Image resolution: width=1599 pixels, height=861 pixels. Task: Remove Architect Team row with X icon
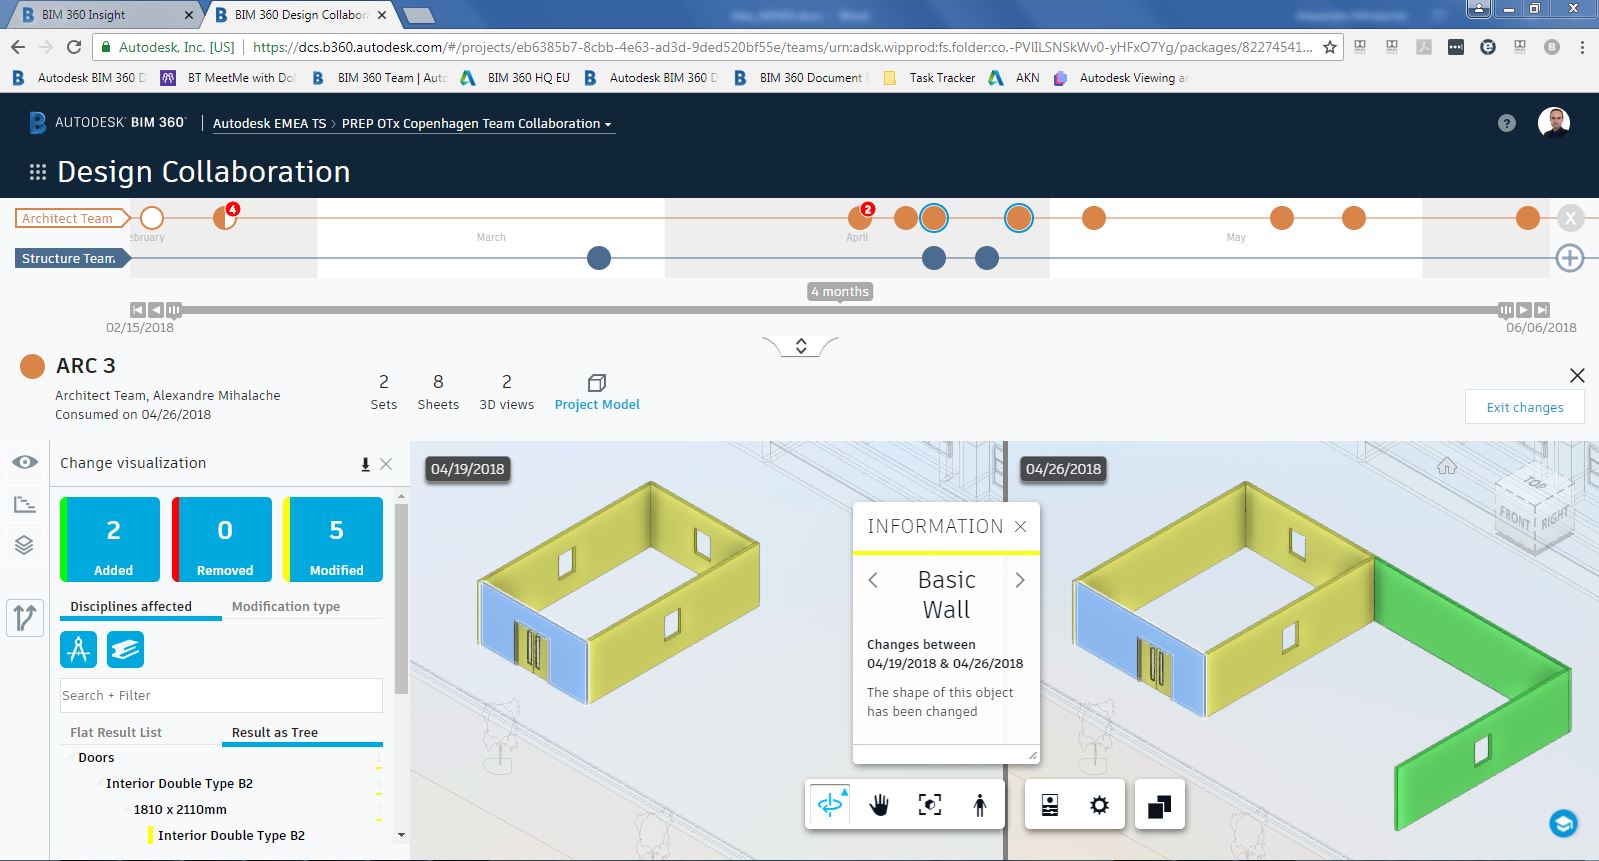[1570, 218]
